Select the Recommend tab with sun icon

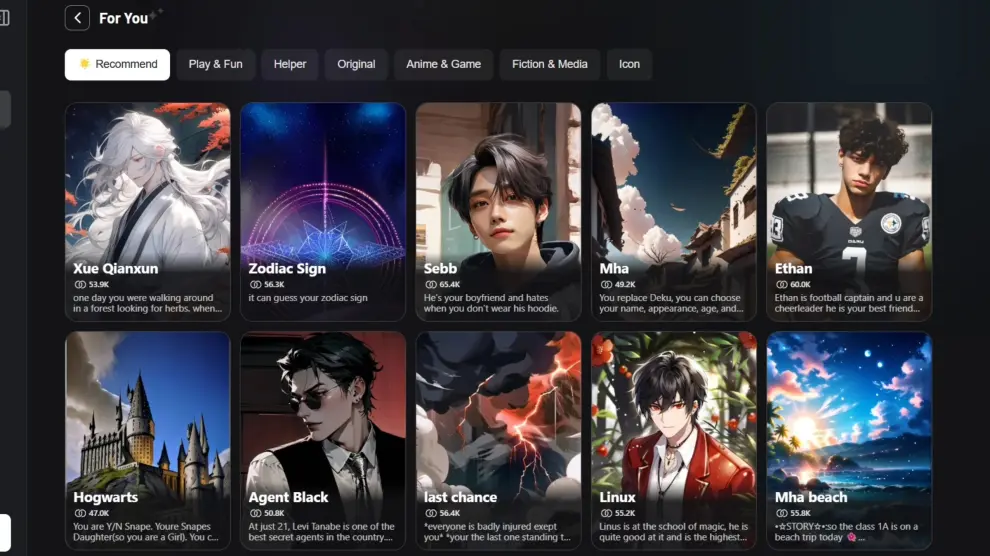pos(117,64)
